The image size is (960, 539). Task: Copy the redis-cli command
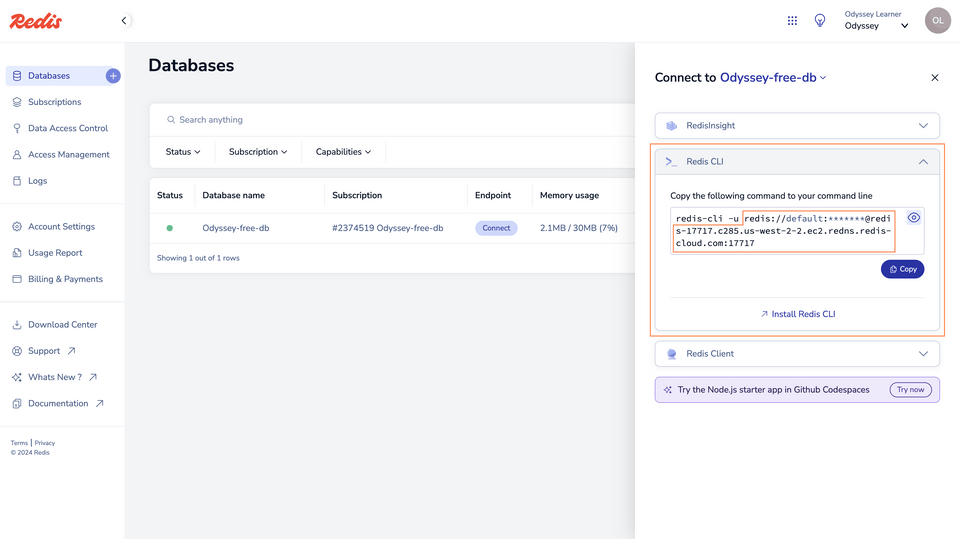pyautogui.click(x=902, y=270)
